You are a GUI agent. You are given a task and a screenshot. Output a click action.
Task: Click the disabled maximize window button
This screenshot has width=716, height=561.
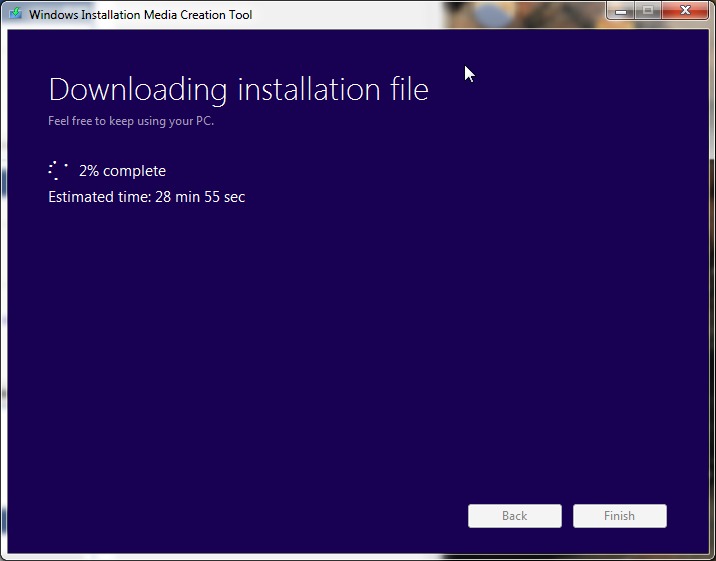click(648, 10)
